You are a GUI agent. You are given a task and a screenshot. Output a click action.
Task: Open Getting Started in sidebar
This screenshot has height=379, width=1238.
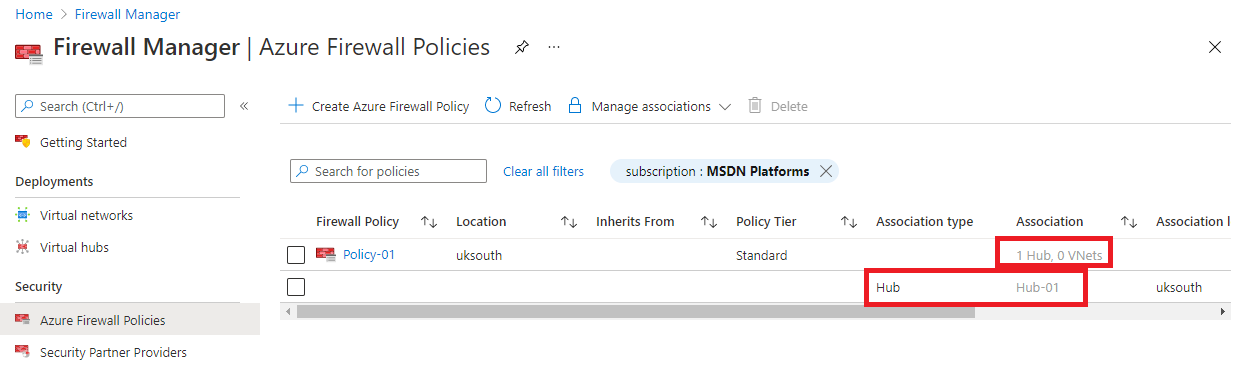pyautogui.click(x=83, y=143)
